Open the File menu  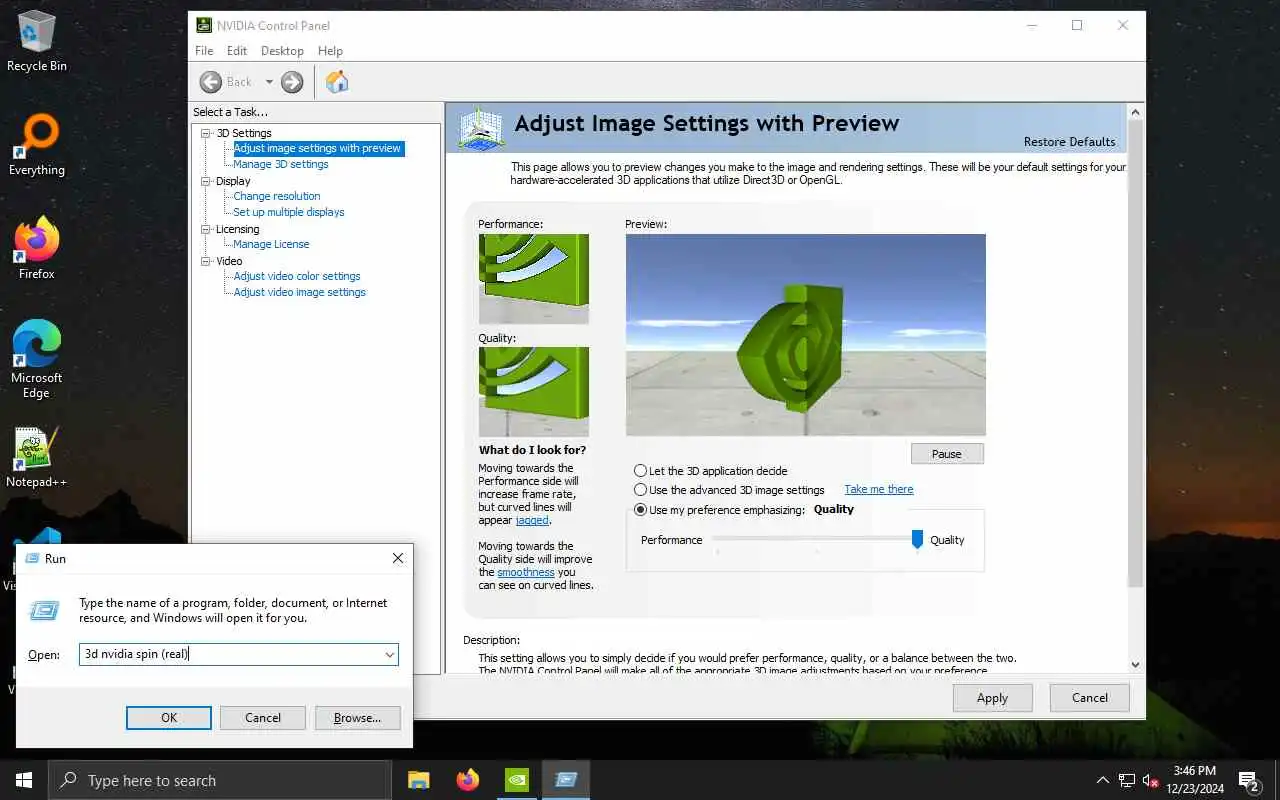tap(204, 51)
